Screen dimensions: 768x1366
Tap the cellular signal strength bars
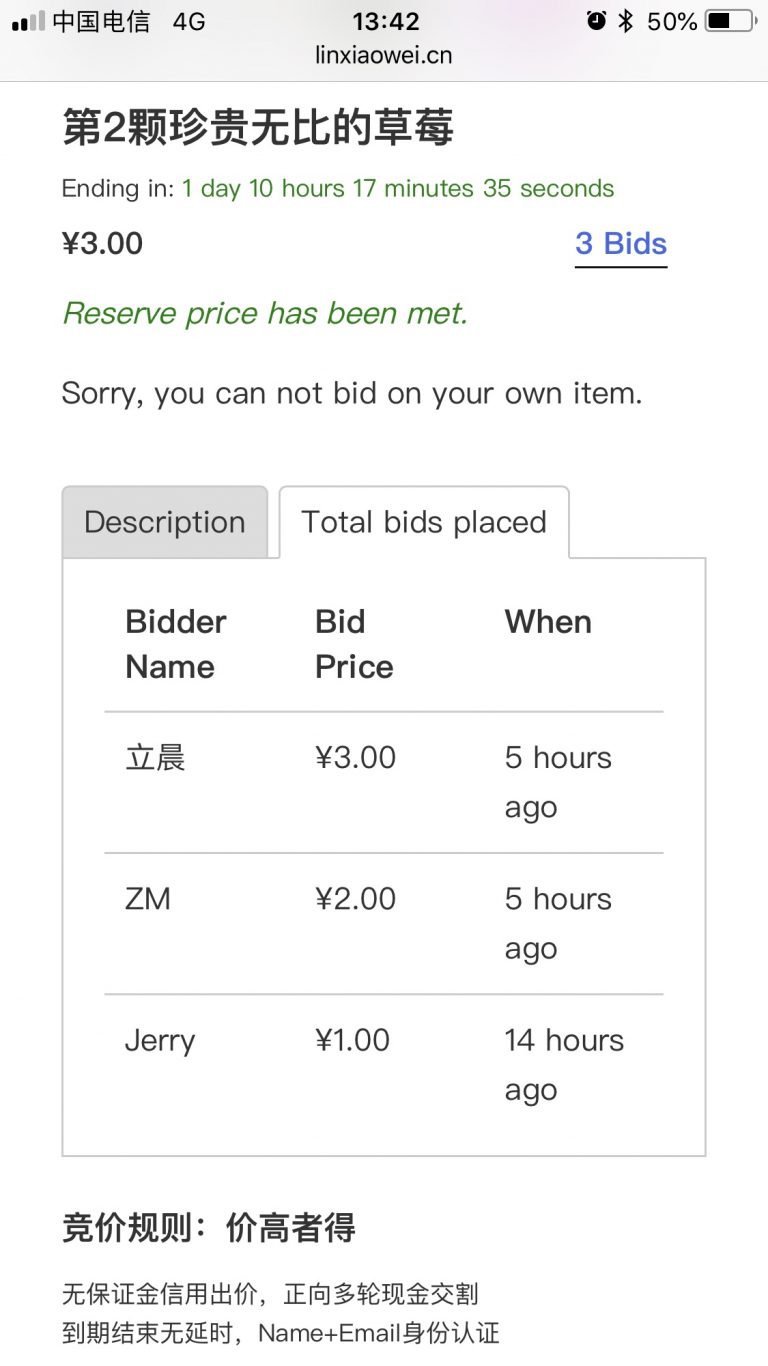click(29, 21)
